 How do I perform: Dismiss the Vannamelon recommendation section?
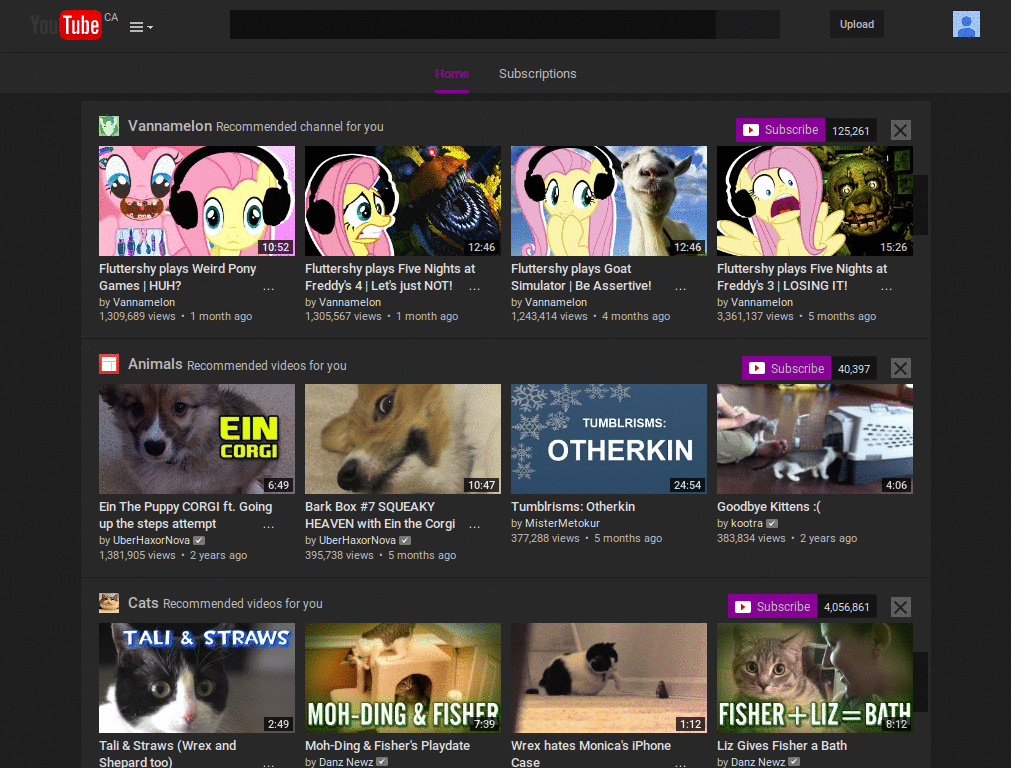pyautogui.click(x=901, y=130)
